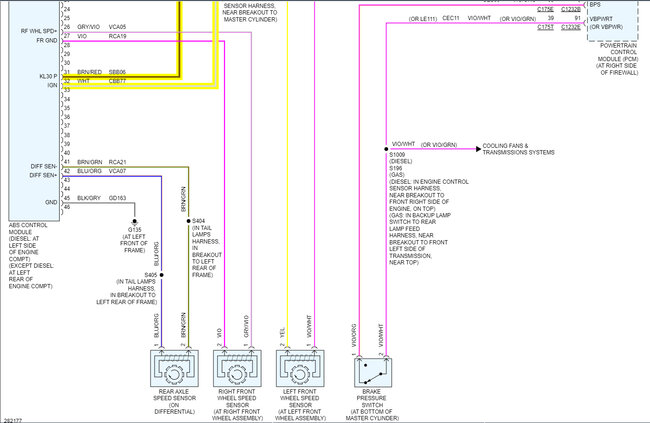Click the C175T connector label
The image size is (650, 423).
point(545,27)
